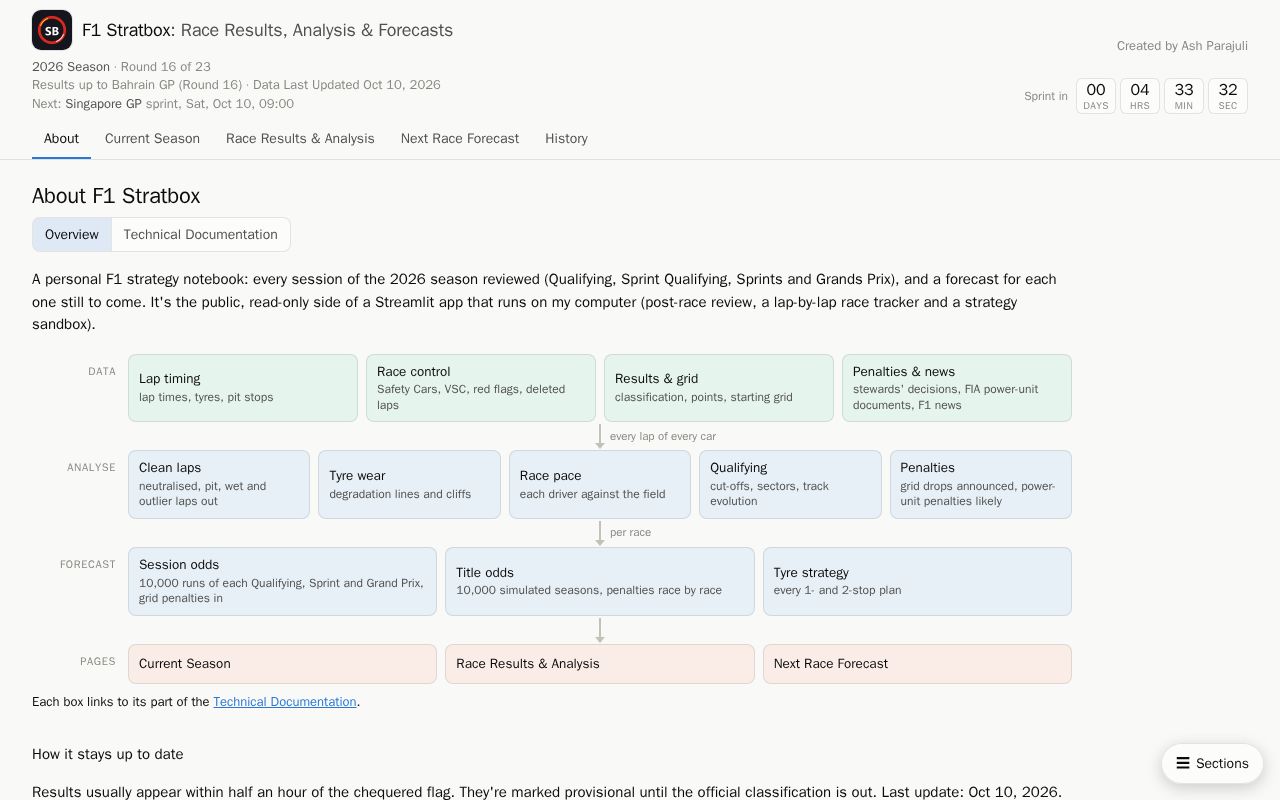Click the F1 Stratbox page title

[x=267, y=30]
